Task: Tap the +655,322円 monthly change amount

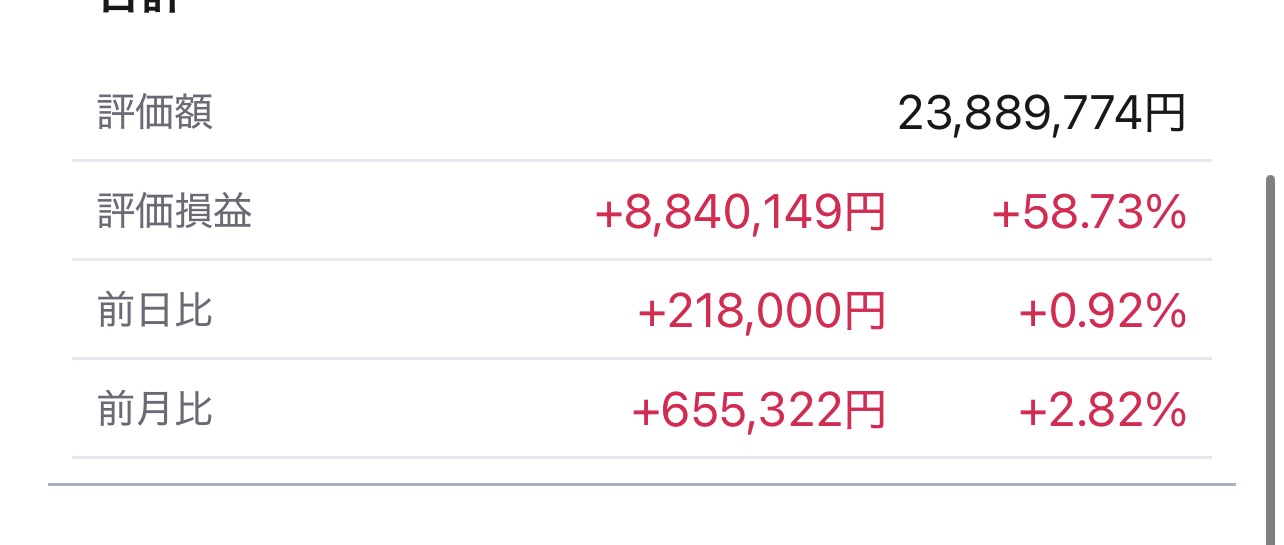Action: (758, 411)
